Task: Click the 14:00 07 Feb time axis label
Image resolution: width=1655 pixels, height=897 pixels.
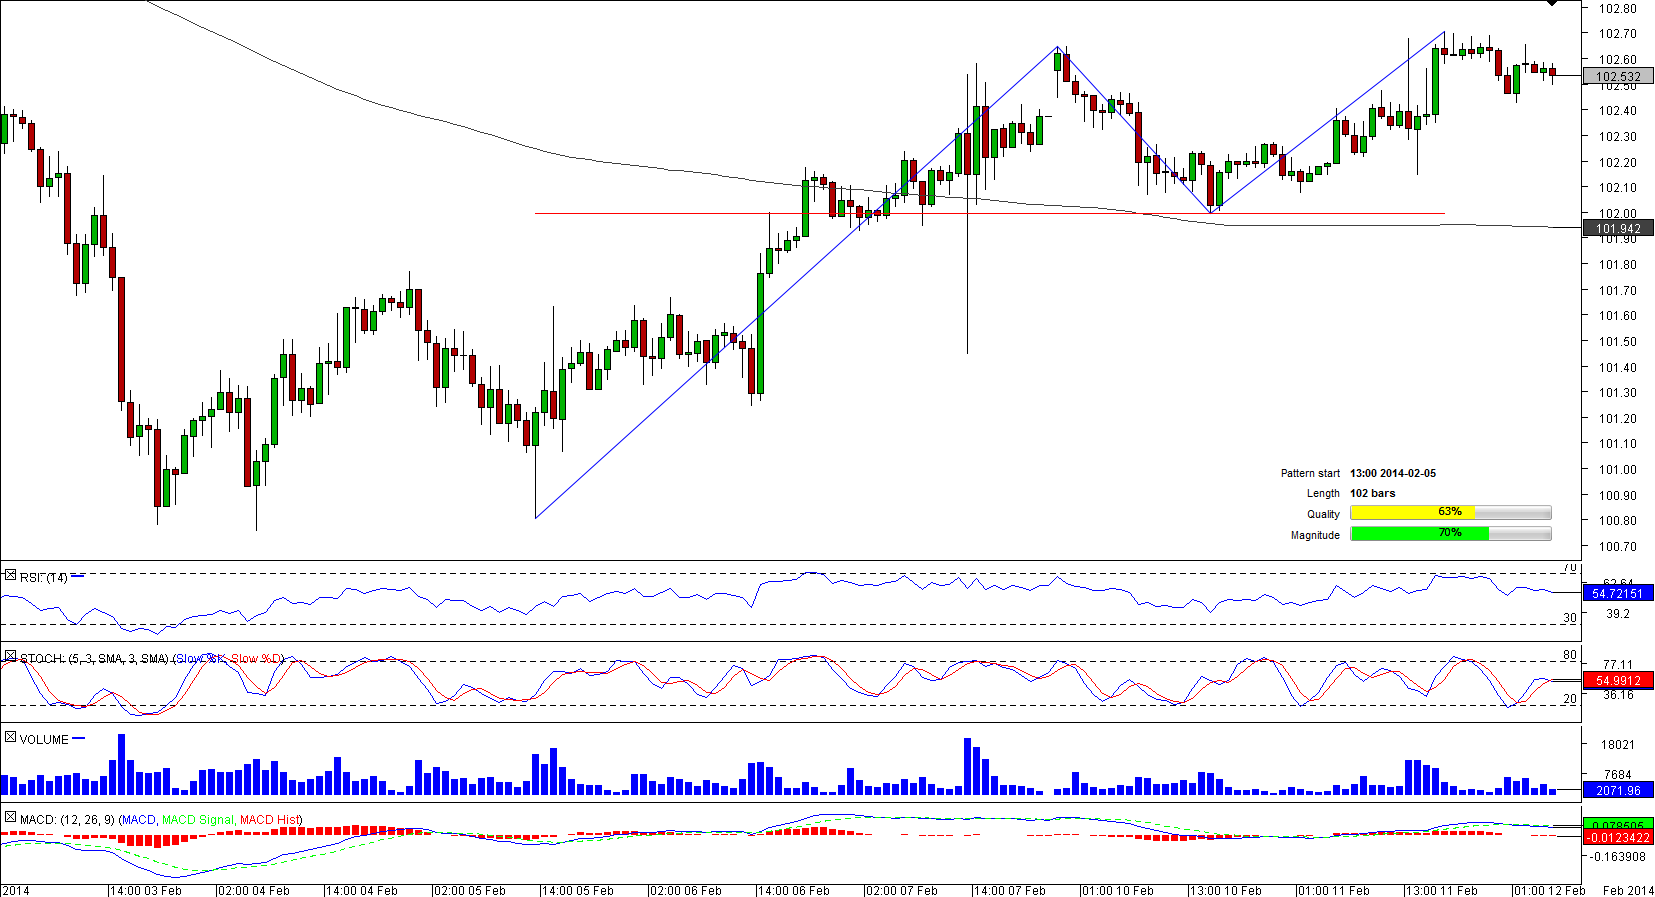Action: (1009, 890)
